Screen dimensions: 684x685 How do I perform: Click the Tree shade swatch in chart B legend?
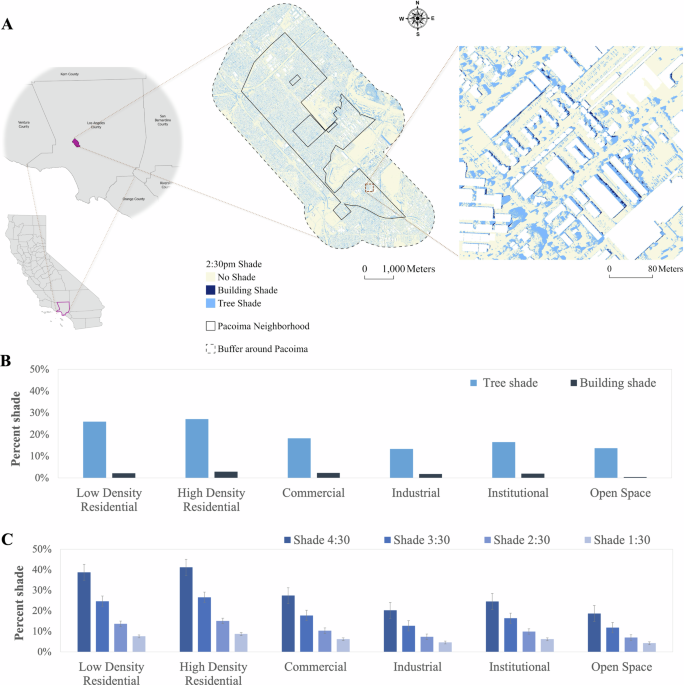coord(473,383)
